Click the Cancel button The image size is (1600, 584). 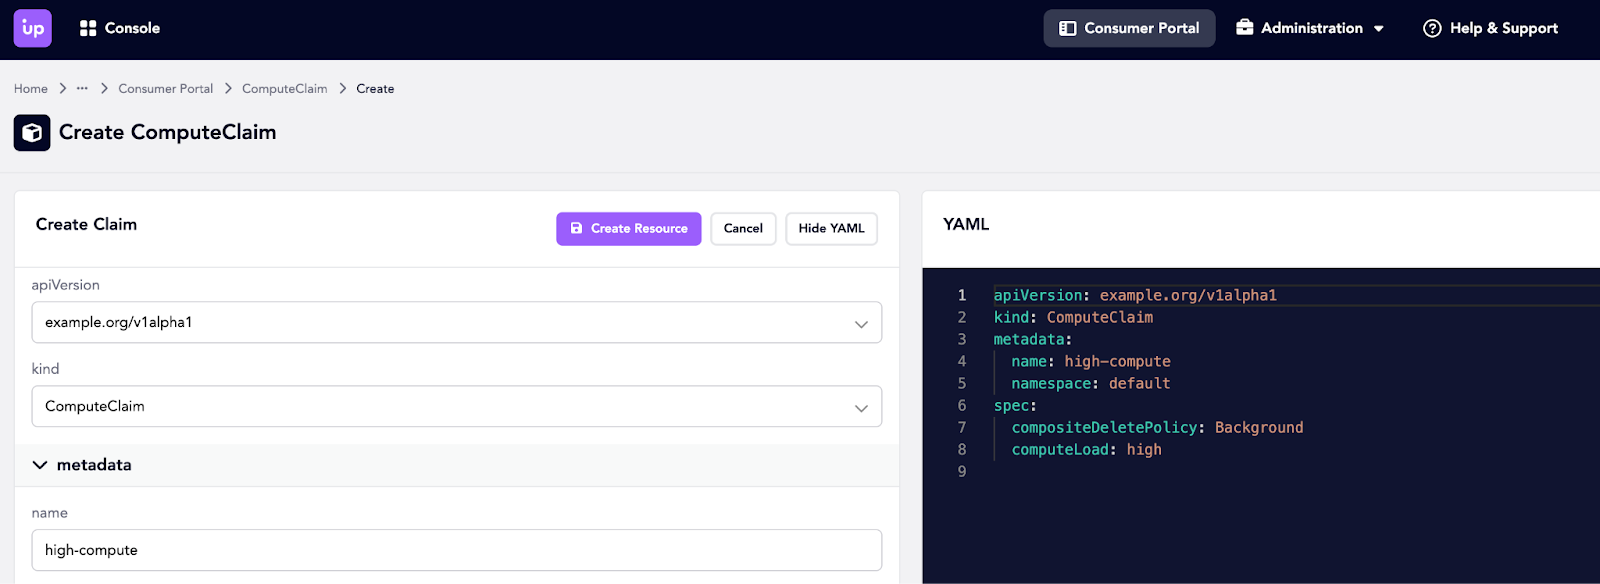pyautogui.click(x=743, y=228)
